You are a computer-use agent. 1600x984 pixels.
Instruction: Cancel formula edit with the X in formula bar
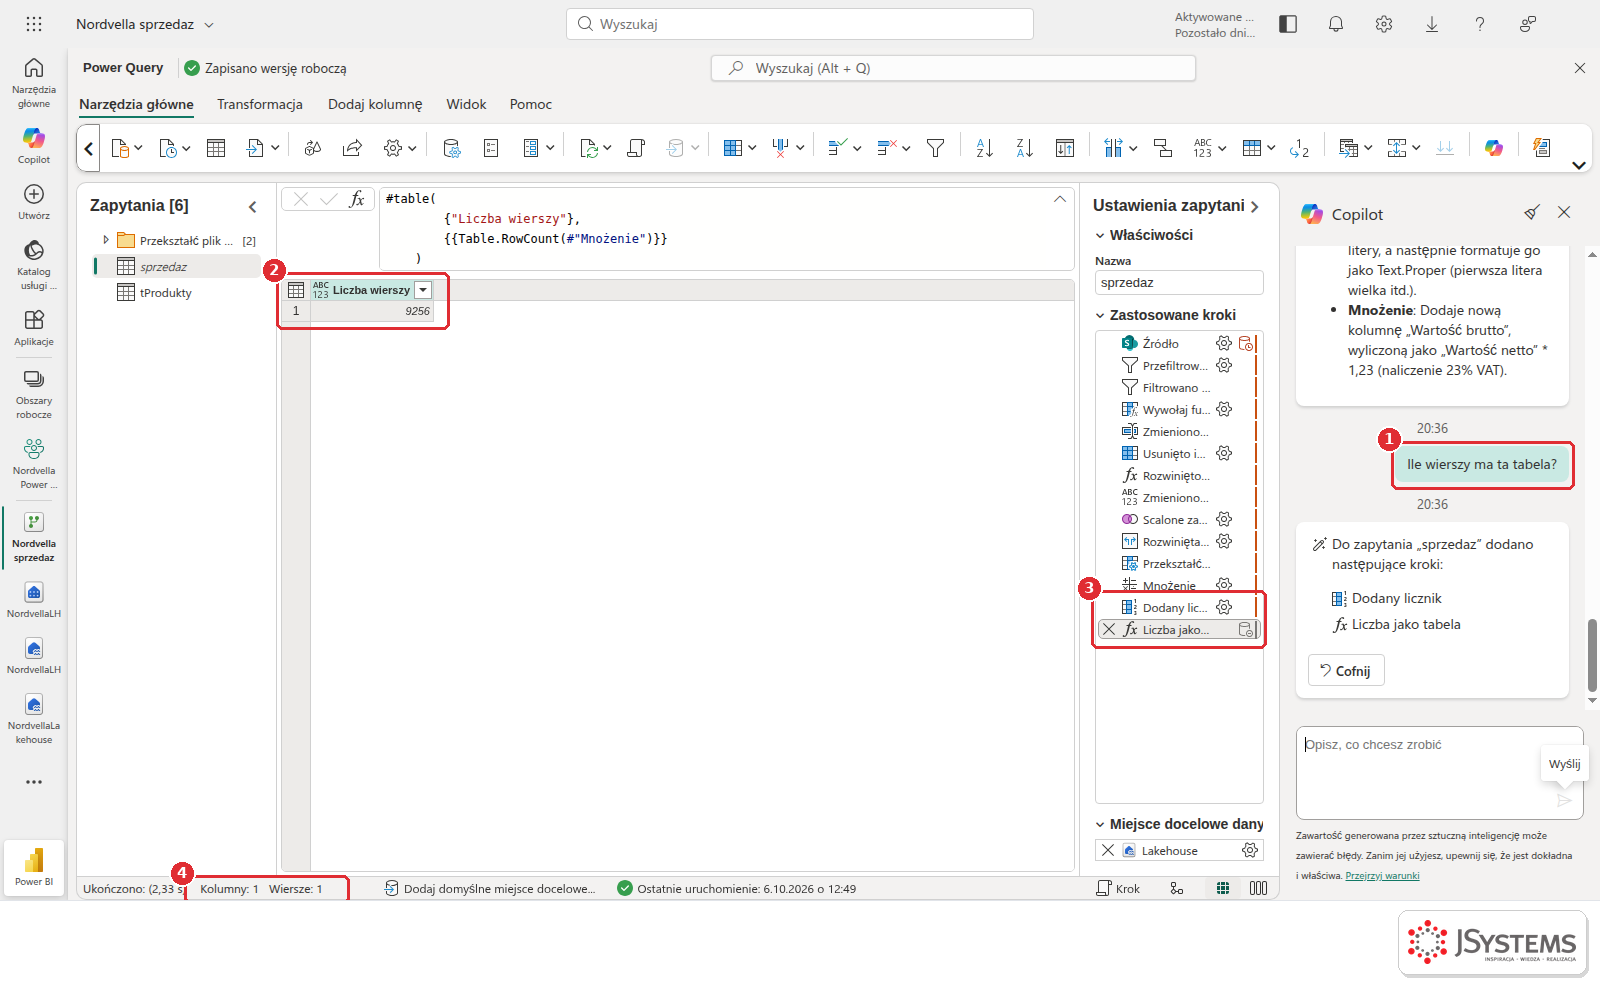[x=301, y=199]
